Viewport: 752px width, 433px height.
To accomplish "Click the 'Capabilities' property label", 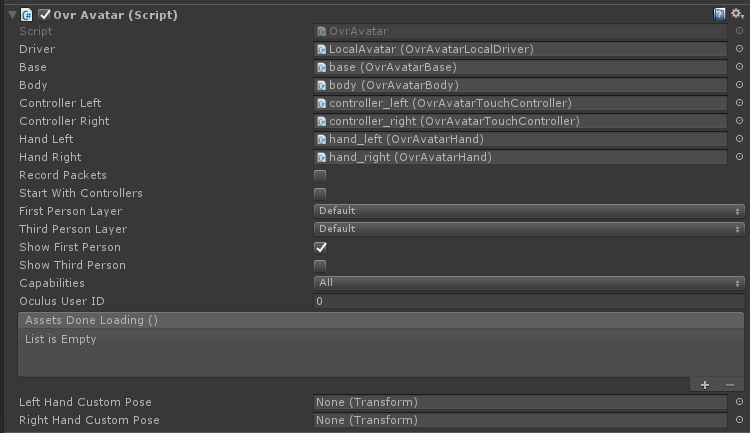I will tap(52, 283).
